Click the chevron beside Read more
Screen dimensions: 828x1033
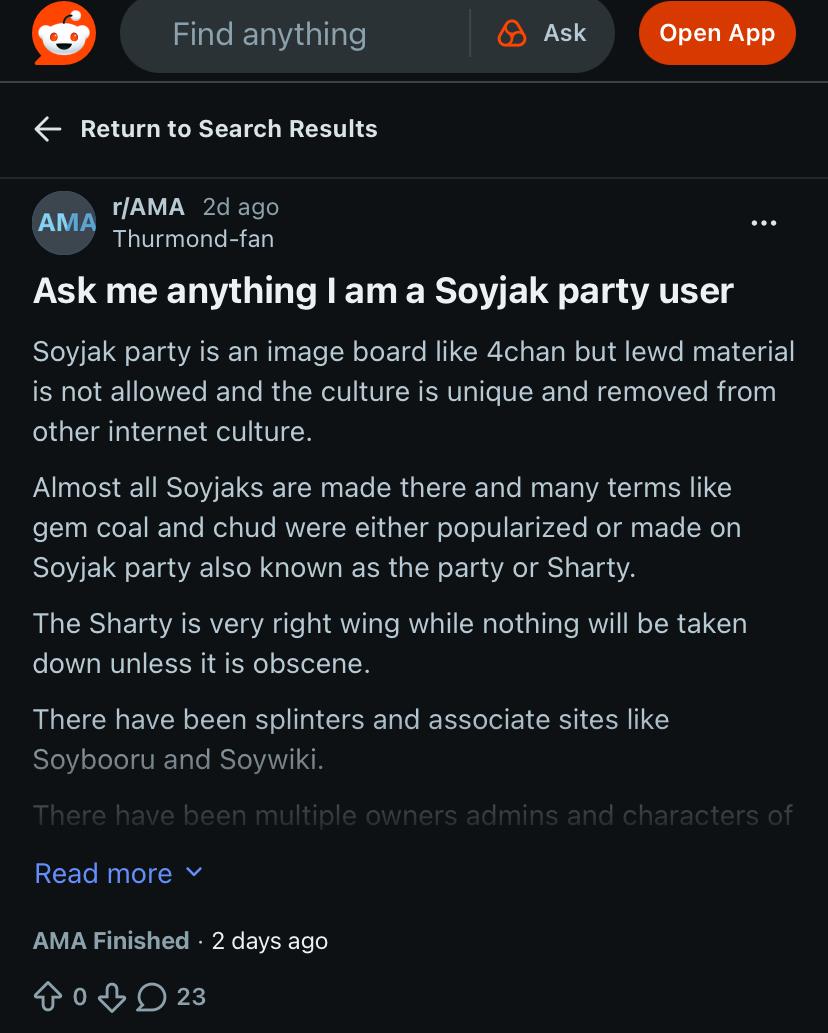195,872
